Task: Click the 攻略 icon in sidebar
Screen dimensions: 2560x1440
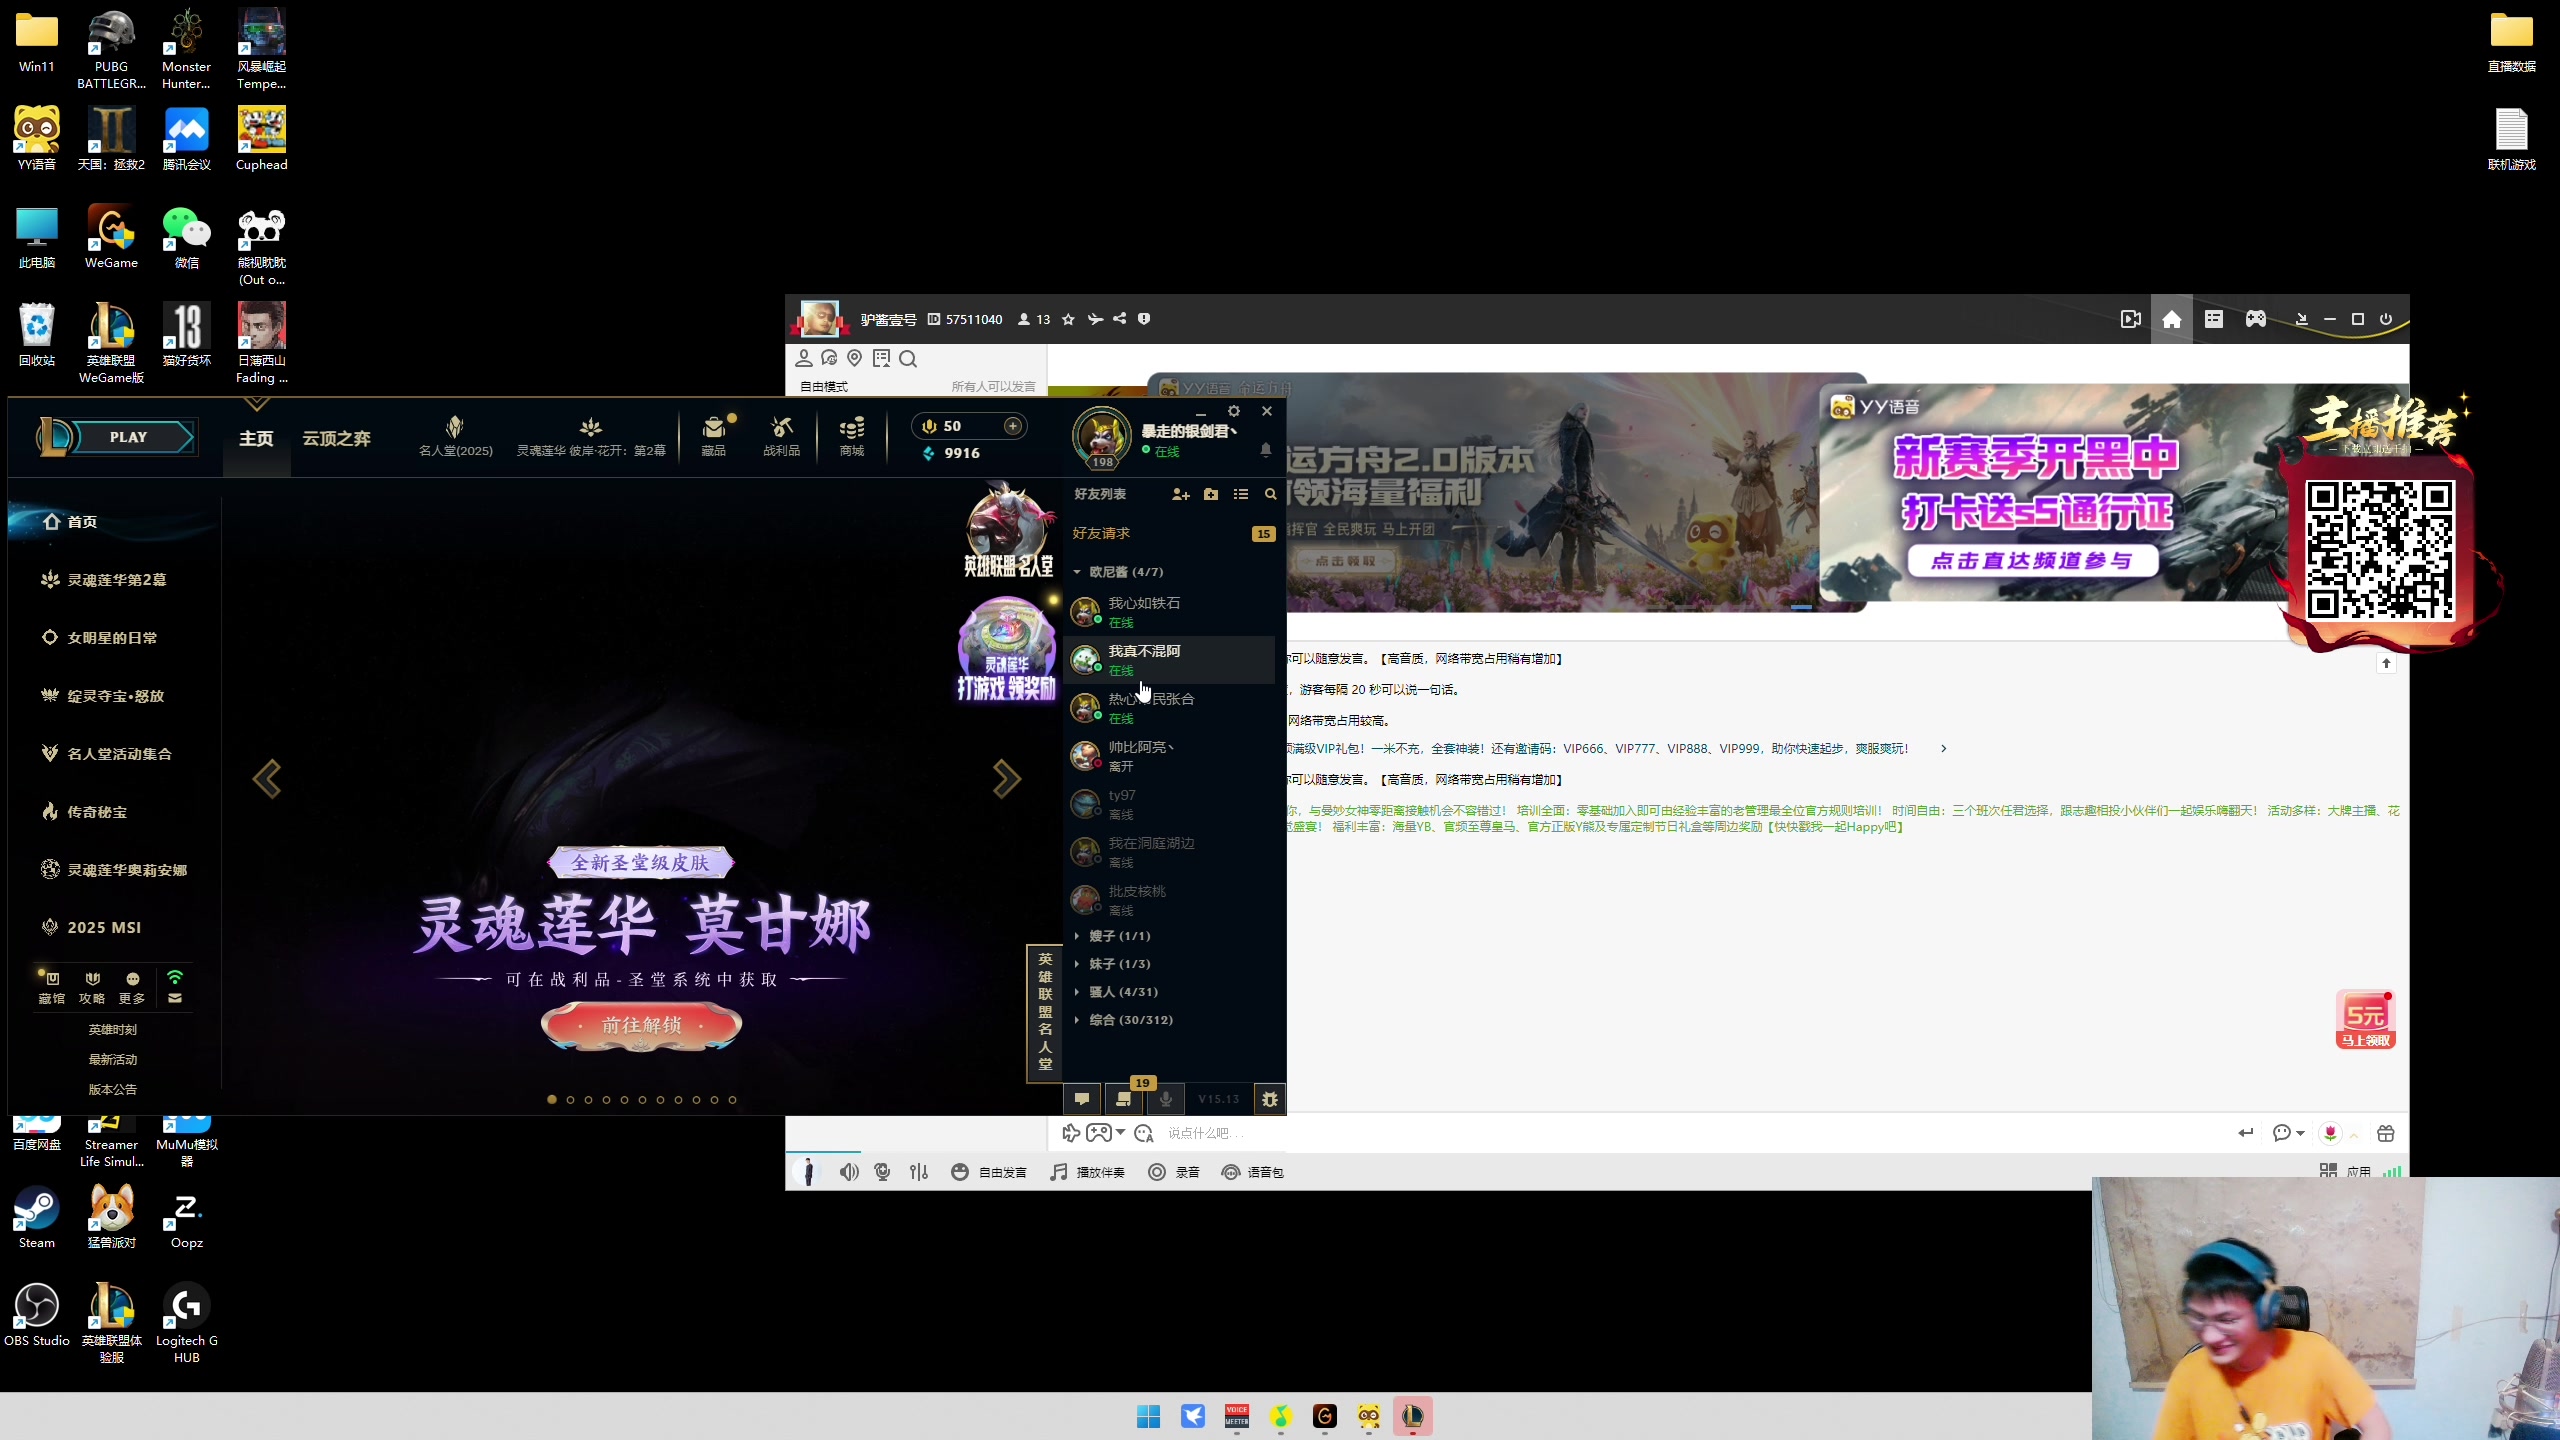Action: point(92,987)
